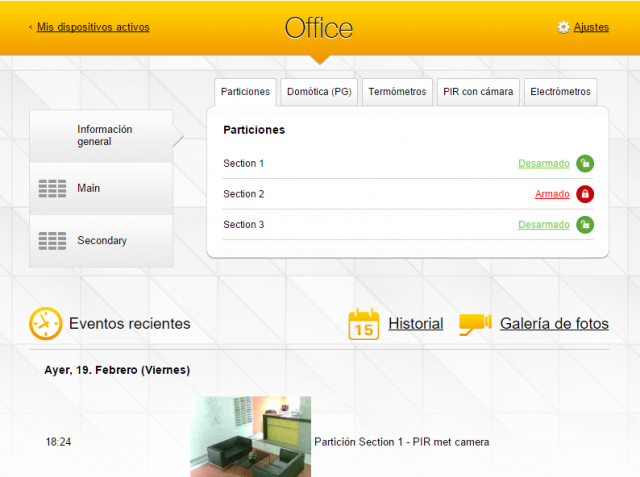This screenshot has height=477, width=640.
Task: Open the PIR camera event thumbnail
Action: click(x=250, y=436)
